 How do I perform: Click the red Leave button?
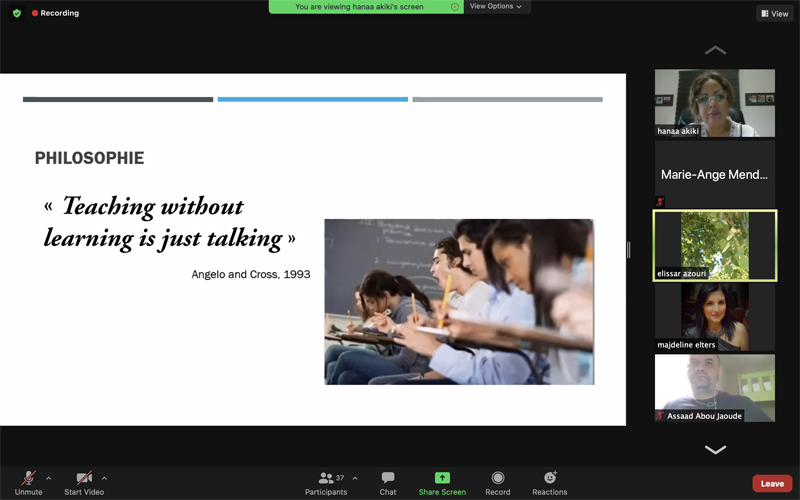(772, 483)
